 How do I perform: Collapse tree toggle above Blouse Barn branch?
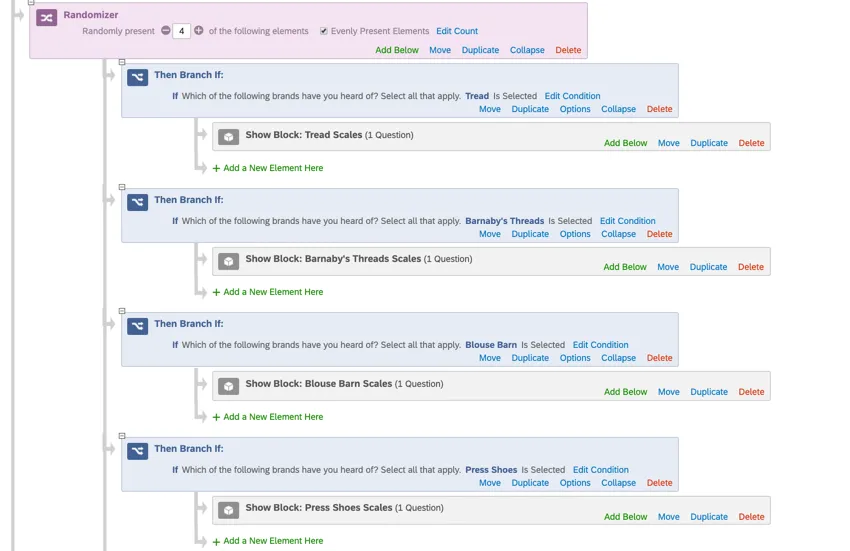[x=122, y=311]
